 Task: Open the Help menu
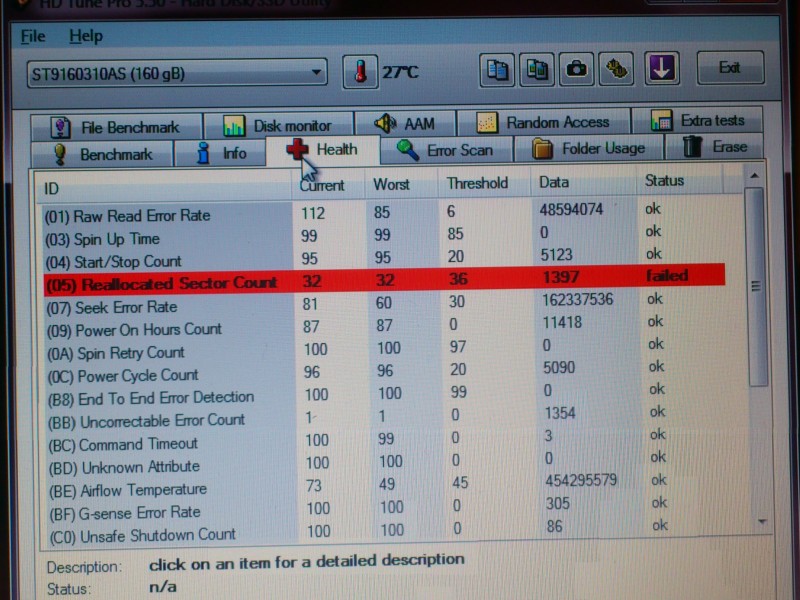tap(86, 36)
